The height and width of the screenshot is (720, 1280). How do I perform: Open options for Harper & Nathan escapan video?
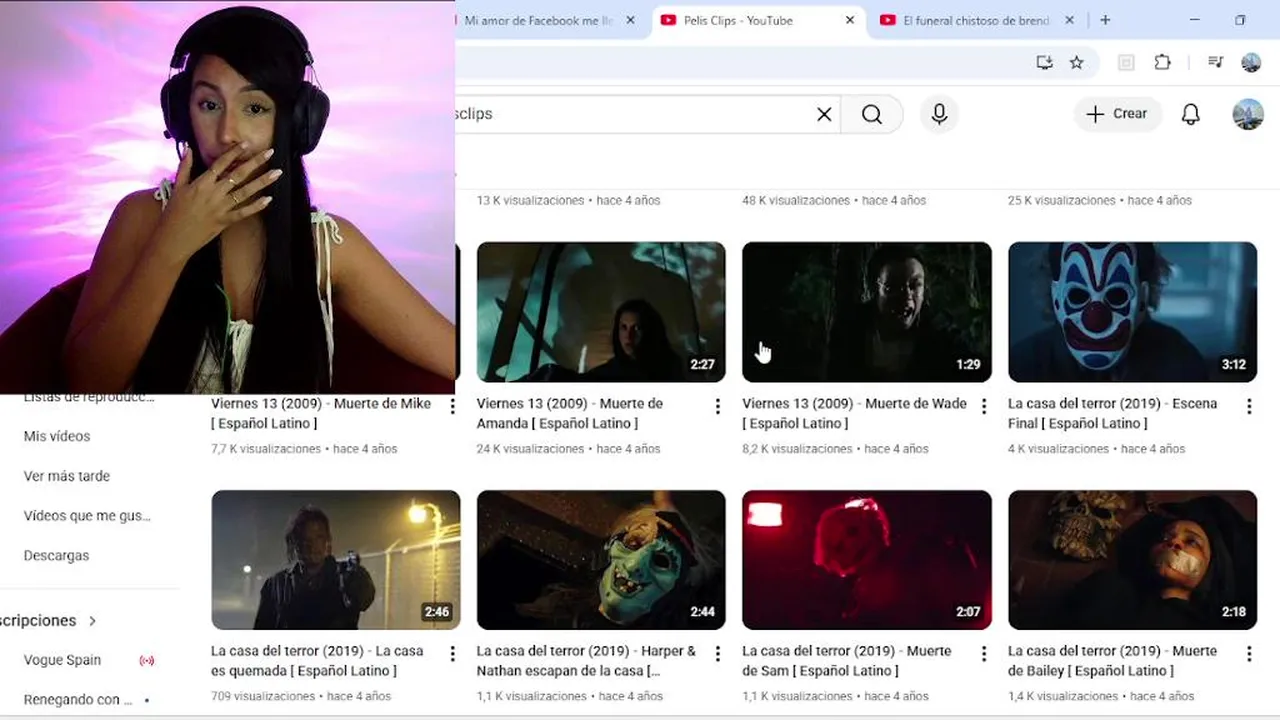pos(717,654)
